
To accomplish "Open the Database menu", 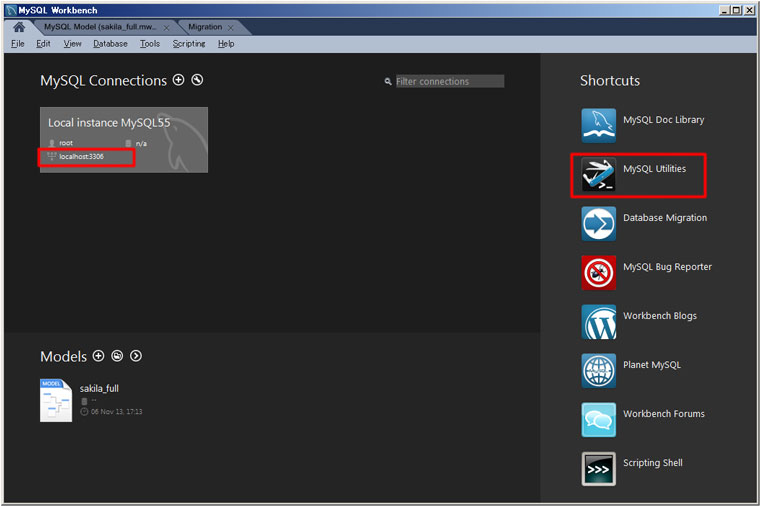I will coord(110,44).
